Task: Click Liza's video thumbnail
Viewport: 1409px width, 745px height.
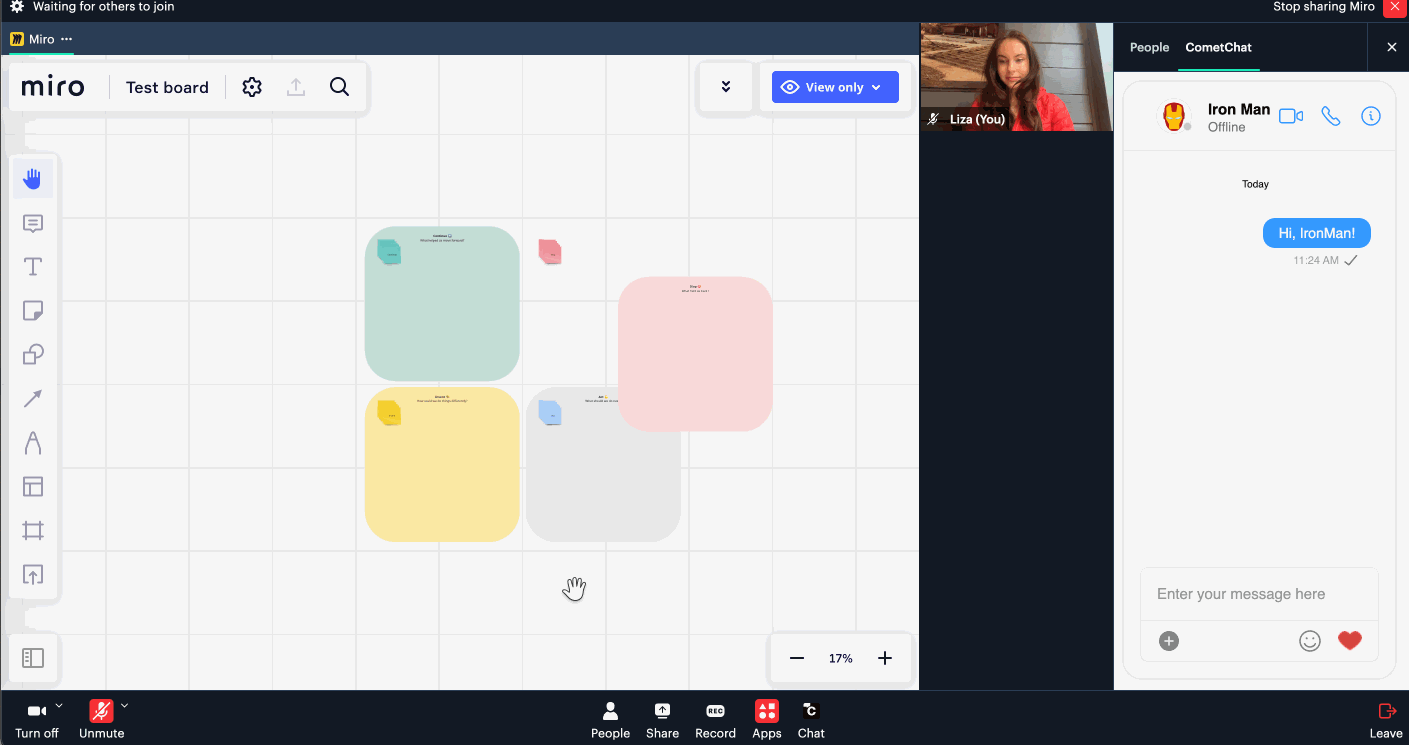Action: 1016,77
